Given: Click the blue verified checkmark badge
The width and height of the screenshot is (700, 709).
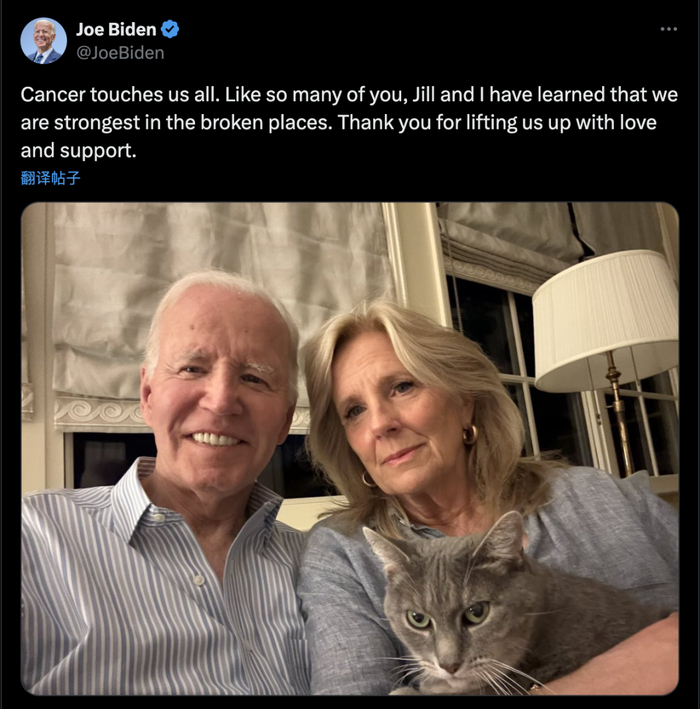Looking at the screenshot, I should (x=171, y=30).
